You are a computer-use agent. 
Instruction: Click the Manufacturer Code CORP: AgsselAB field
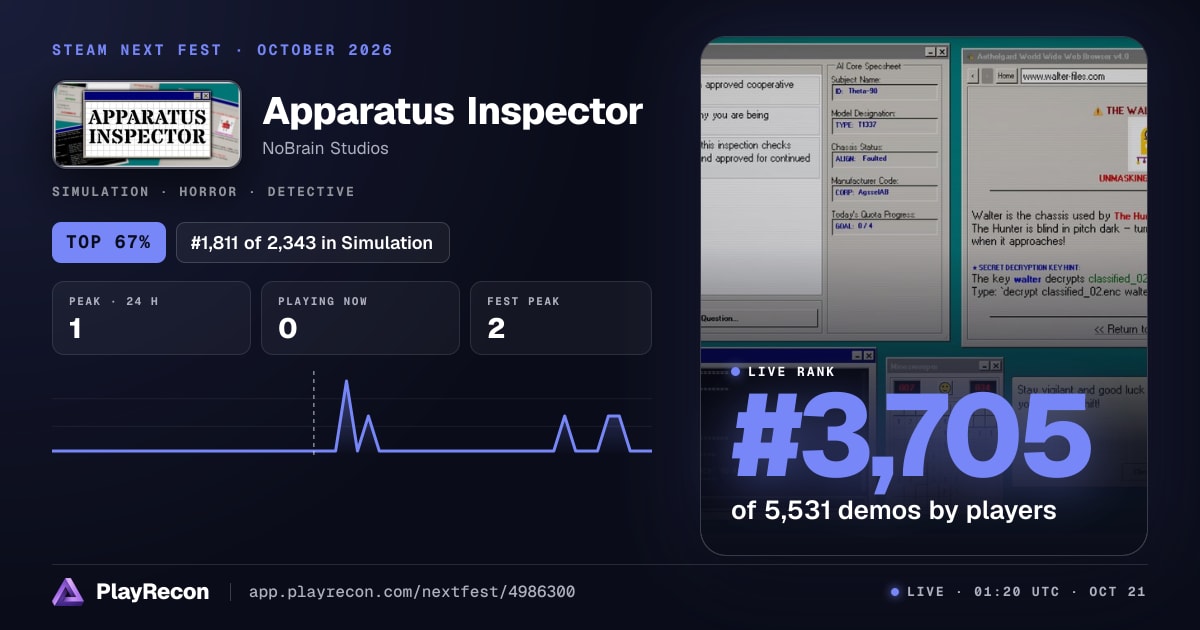(x=885, y=192)
